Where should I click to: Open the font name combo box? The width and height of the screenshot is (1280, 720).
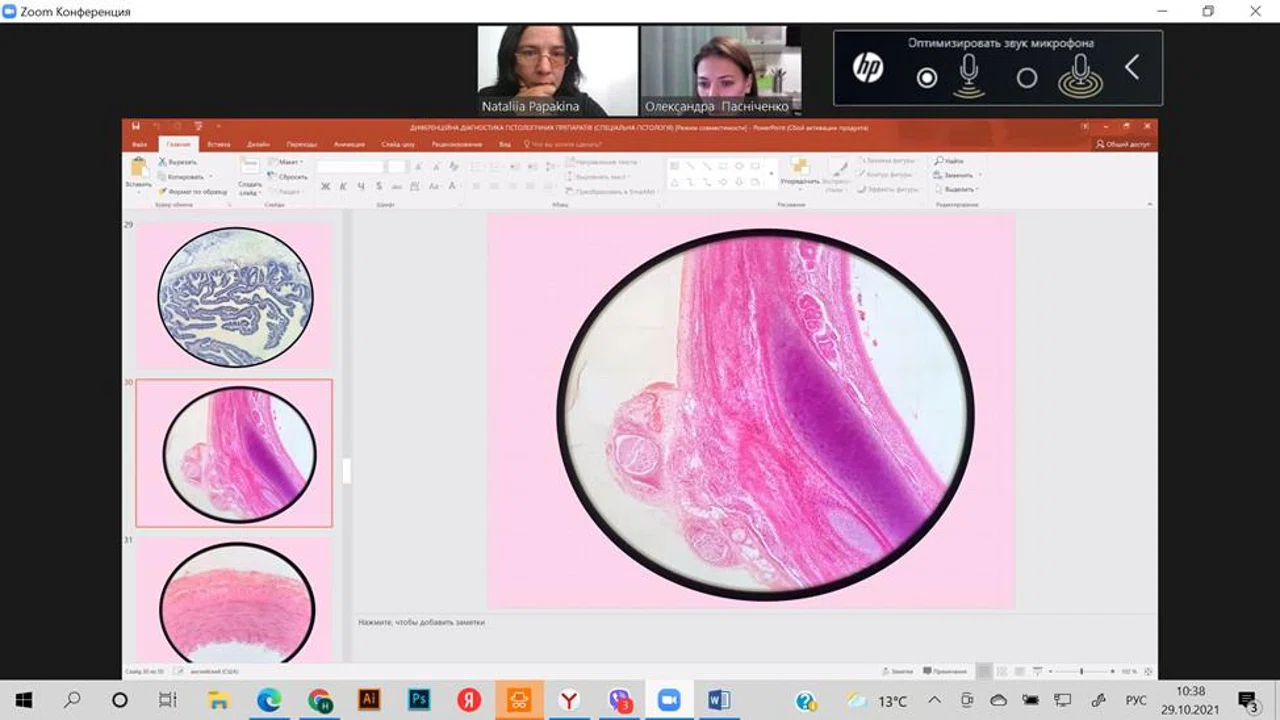tap(351, 167)
